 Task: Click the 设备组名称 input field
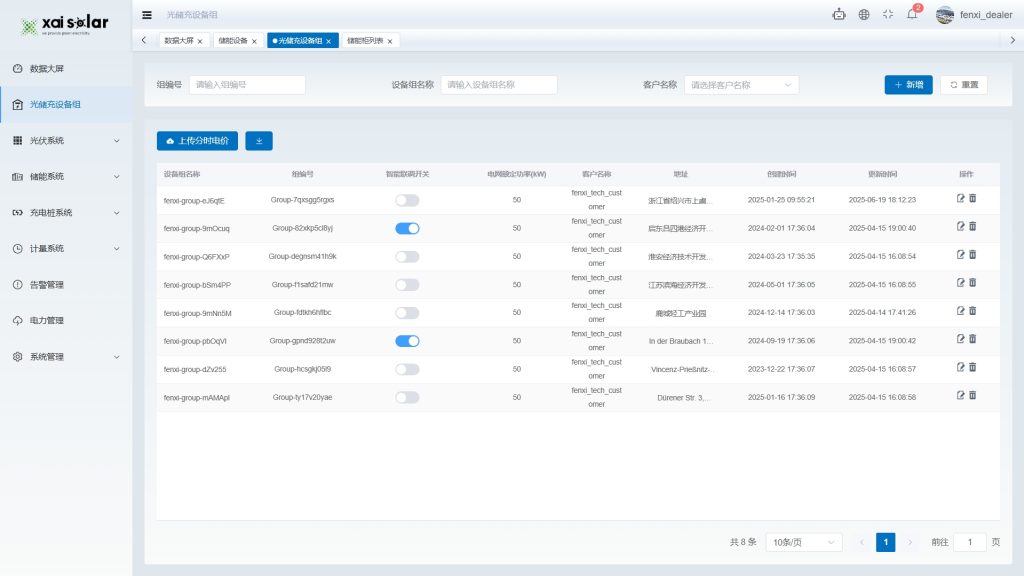(498, 85)
